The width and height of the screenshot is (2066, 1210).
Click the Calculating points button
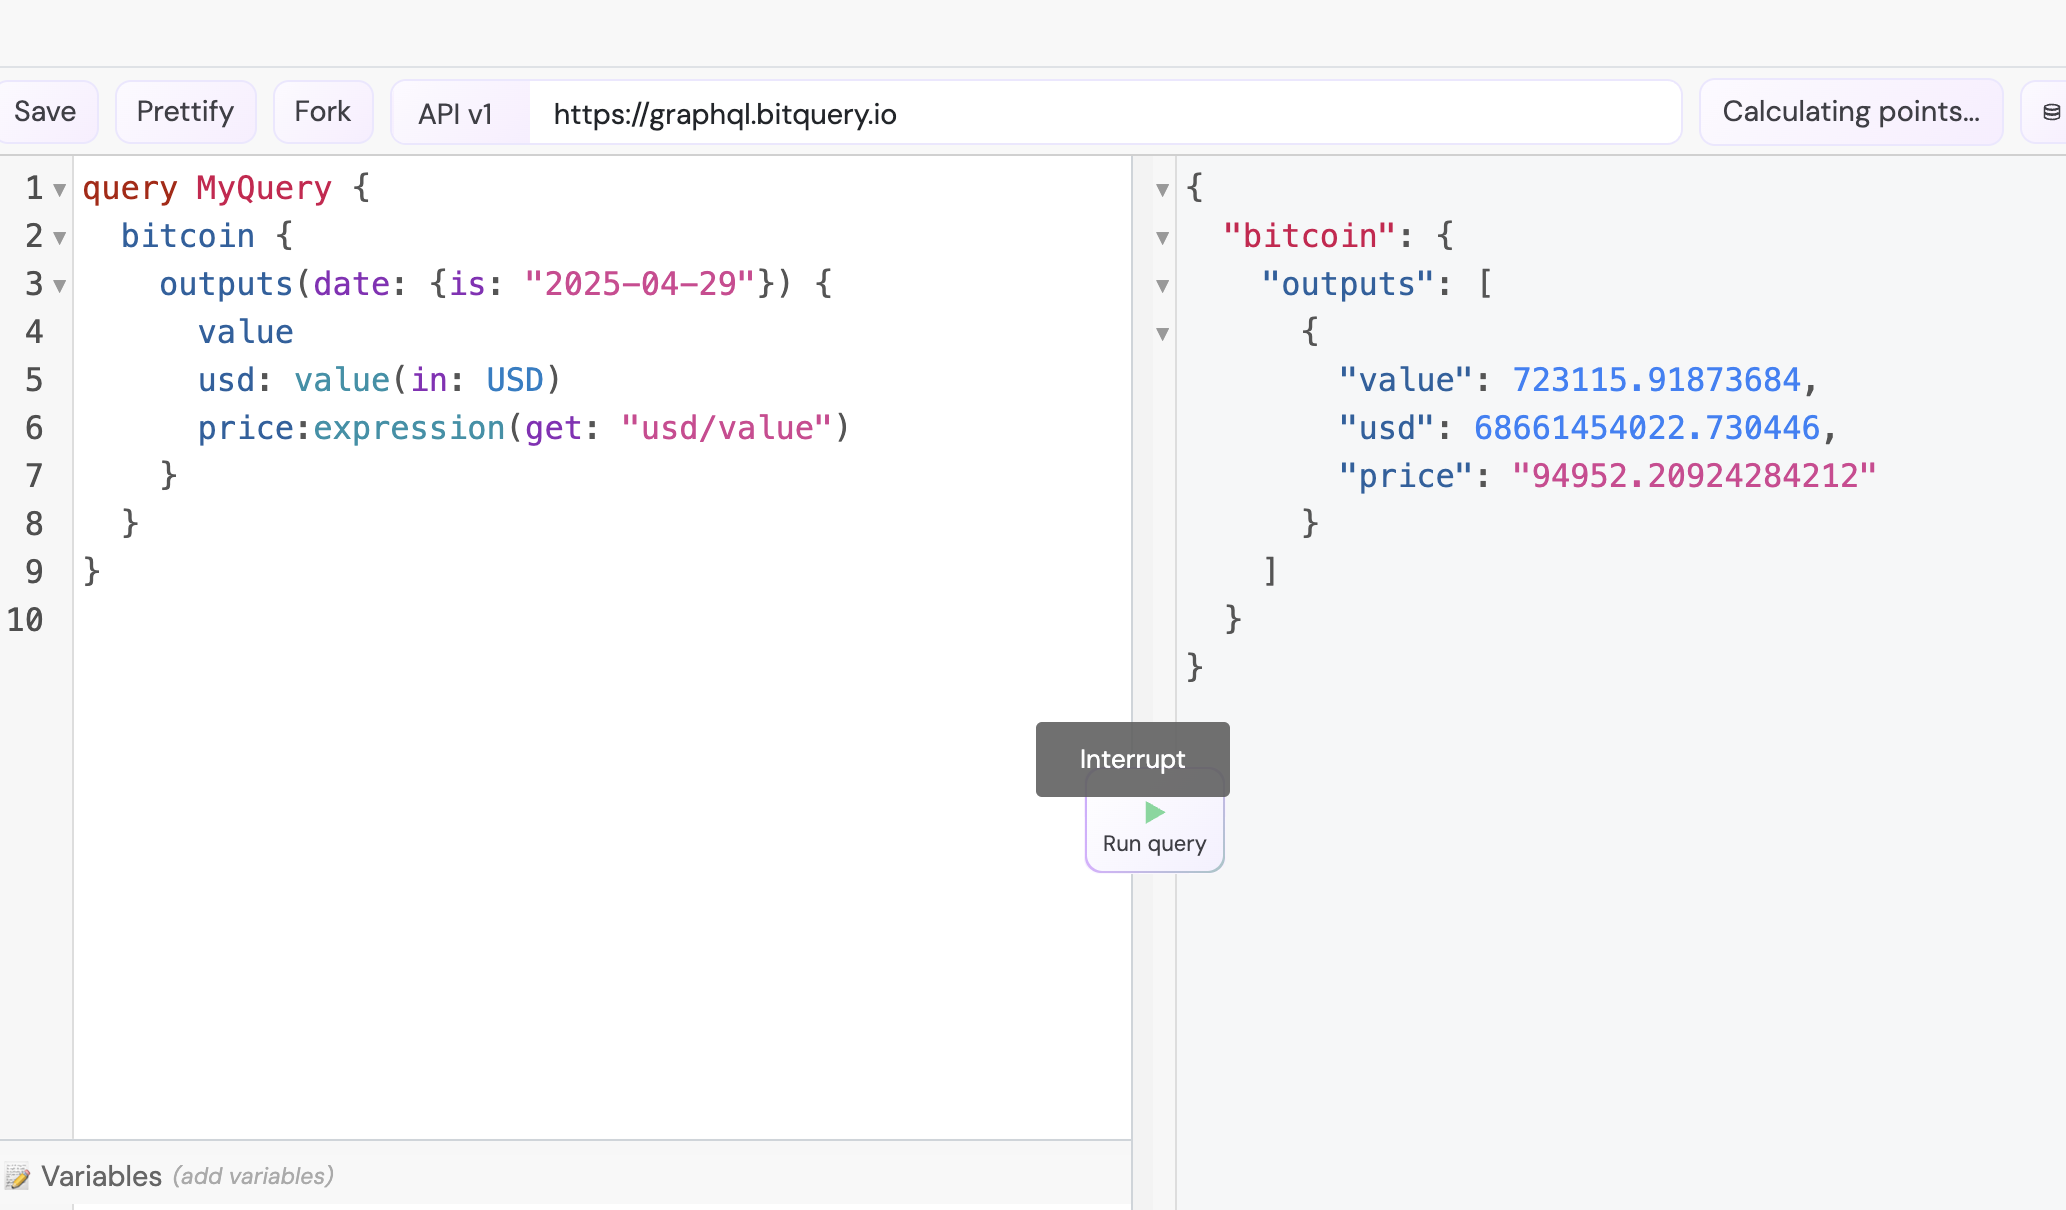[x=1851, y=112]
